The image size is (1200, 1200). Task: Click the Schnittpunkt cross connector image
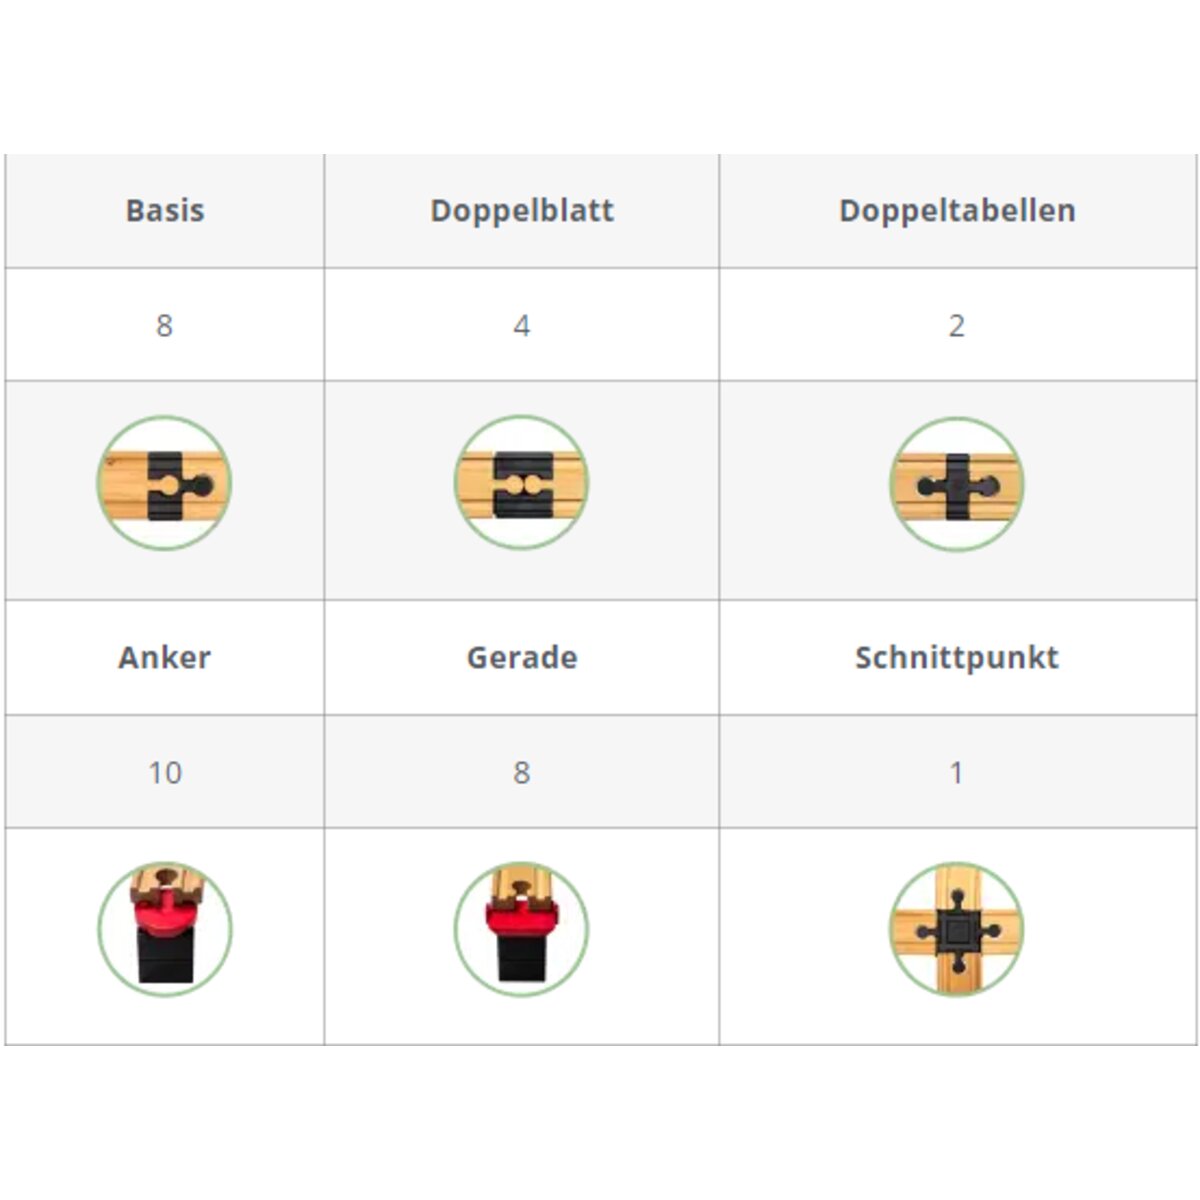957,930
